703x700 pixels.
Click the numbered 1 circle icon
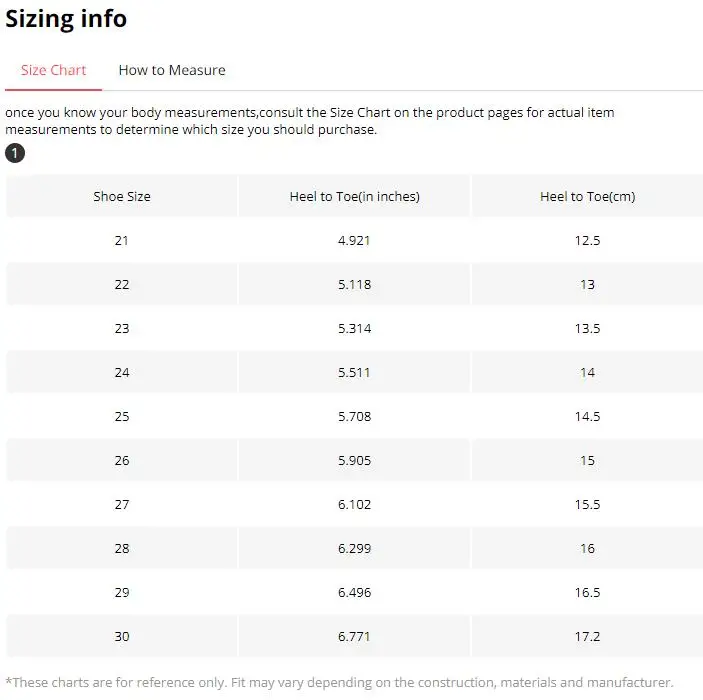pyautogui.click(x=15, y=153)
